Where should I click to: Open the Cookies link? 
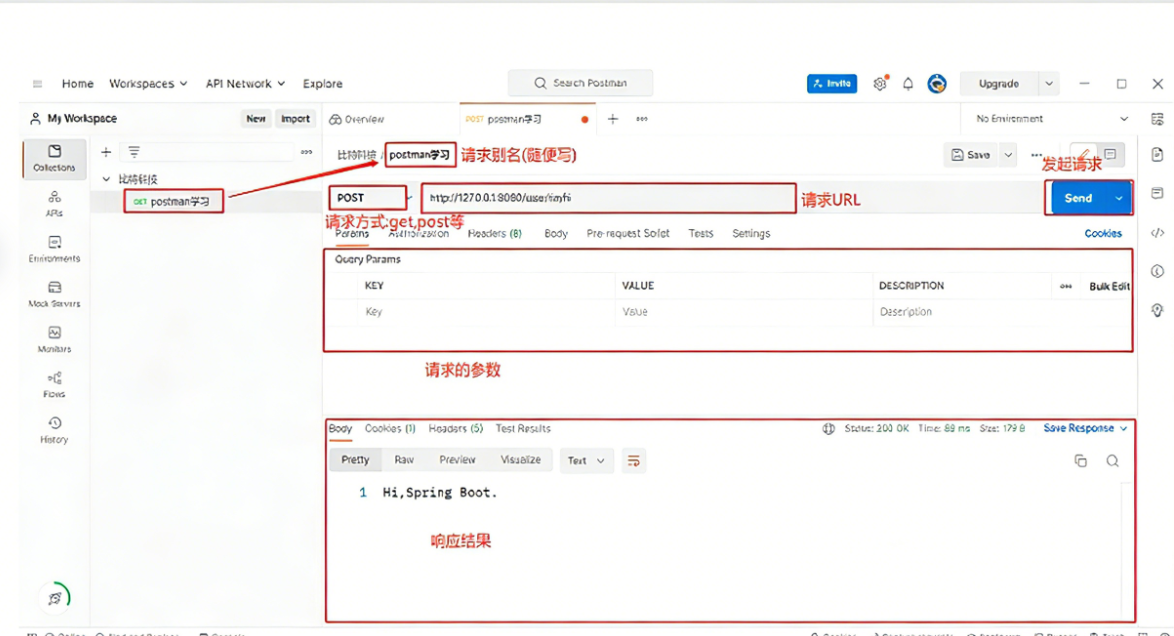click(1103, 234)
